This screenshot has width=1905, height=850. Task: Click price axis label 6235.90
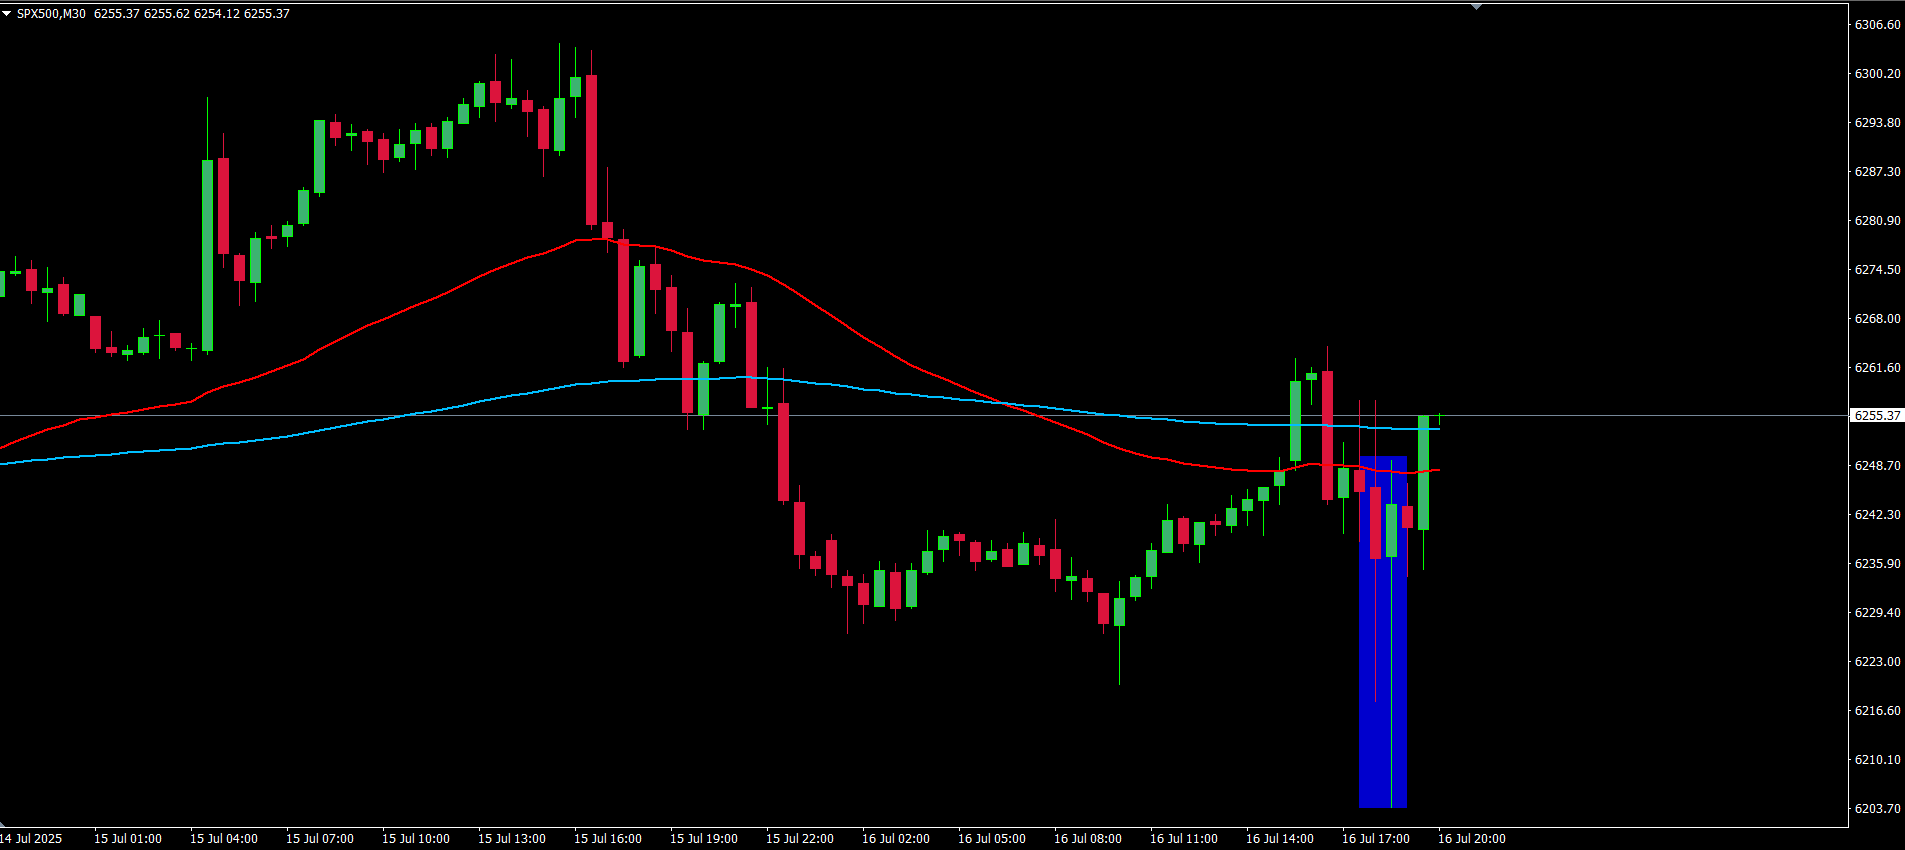tap(1877, 564)
